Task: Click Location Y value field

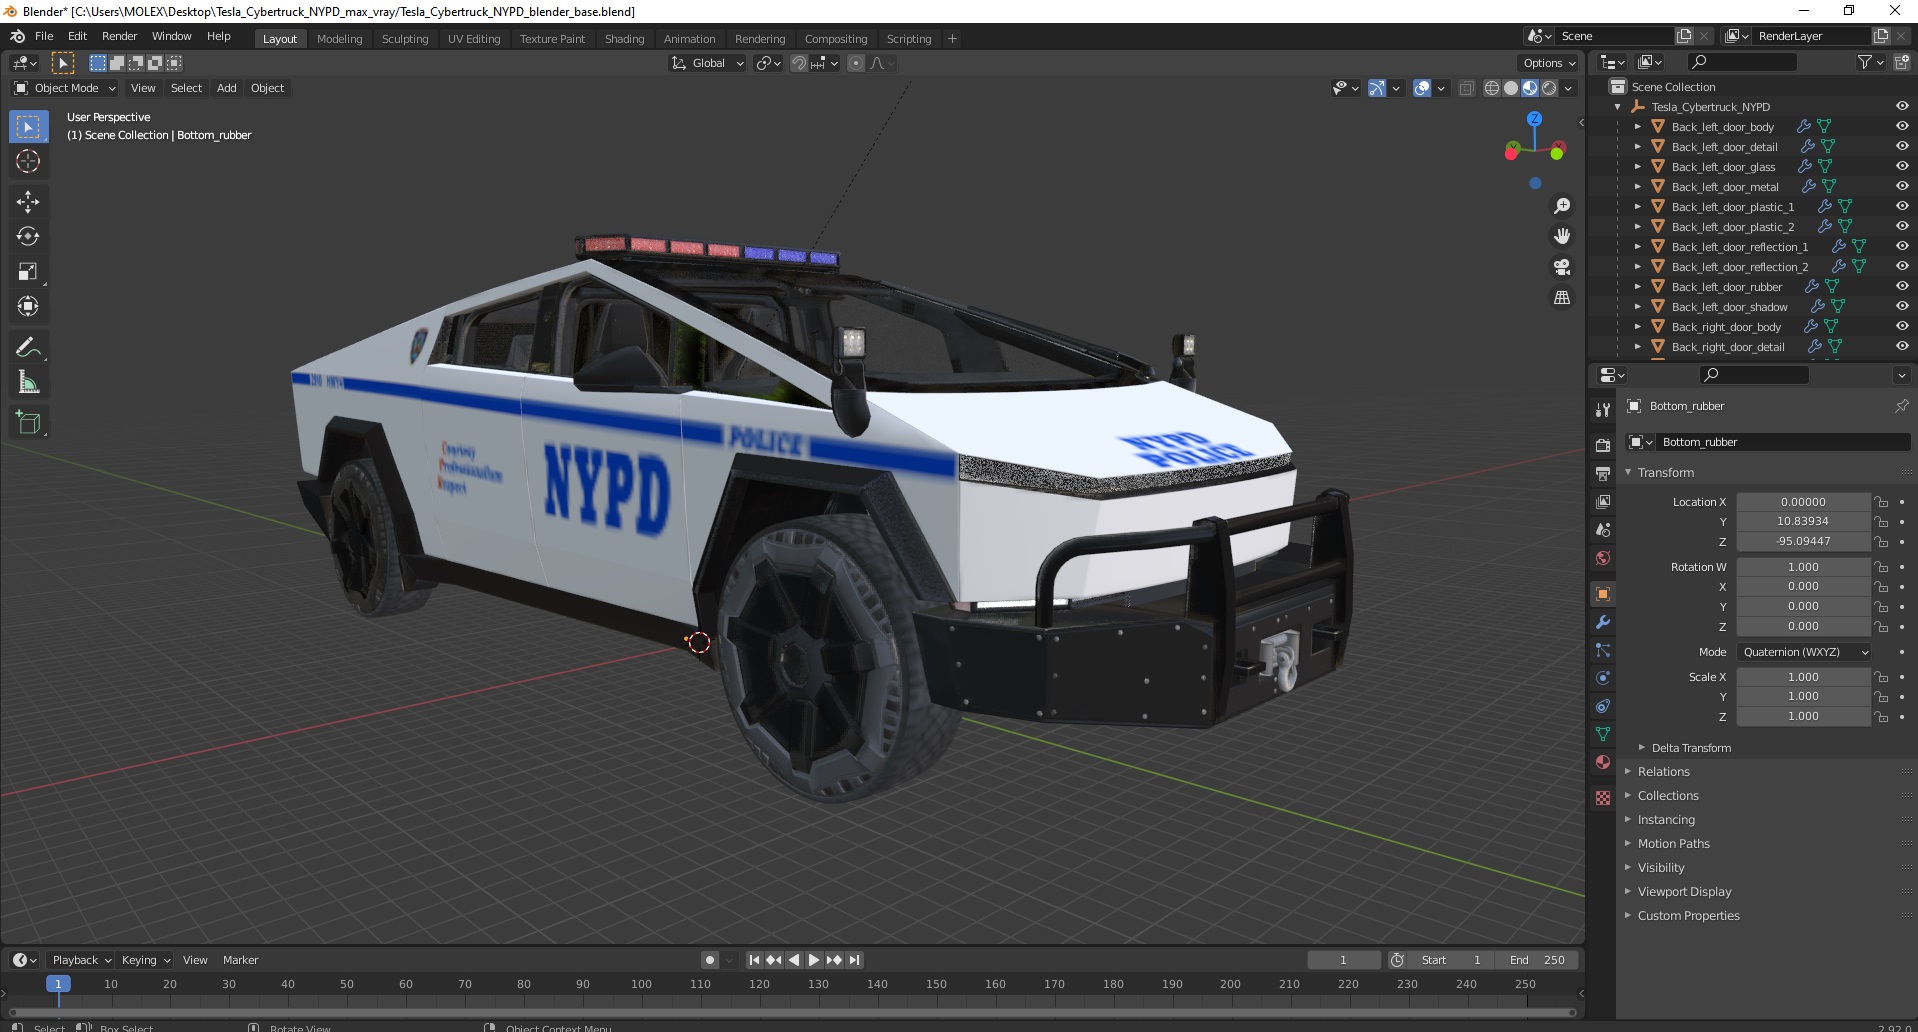Action: pyautogui.click(x=1803, y=522)
